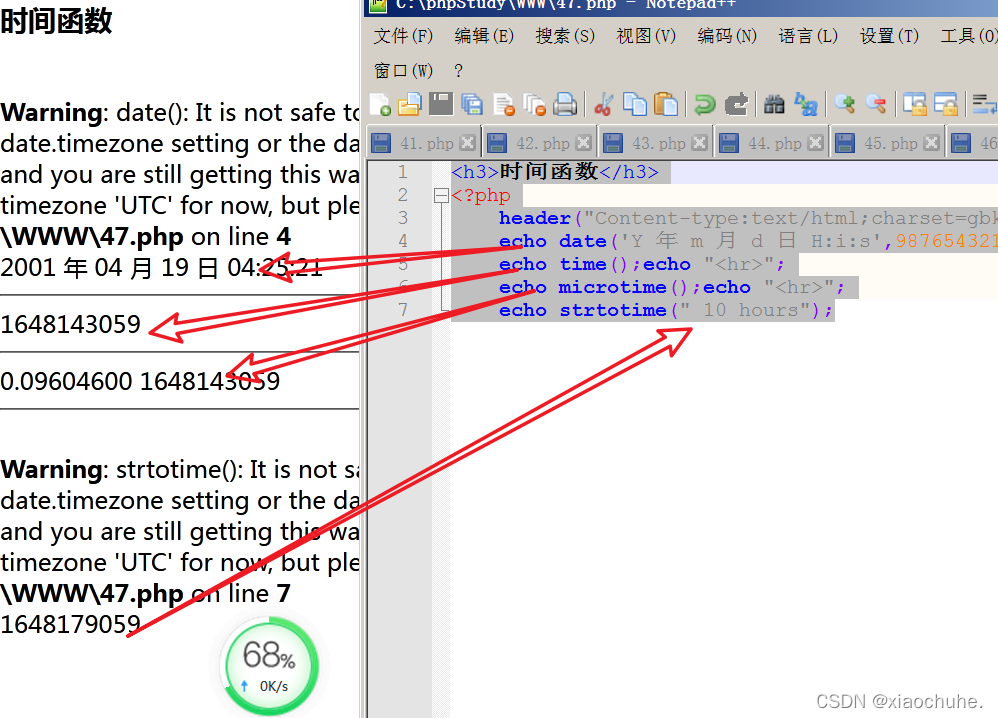Click the 68% network speed floating widget
The image size is (998, 718).
click(x=269, y=666)
